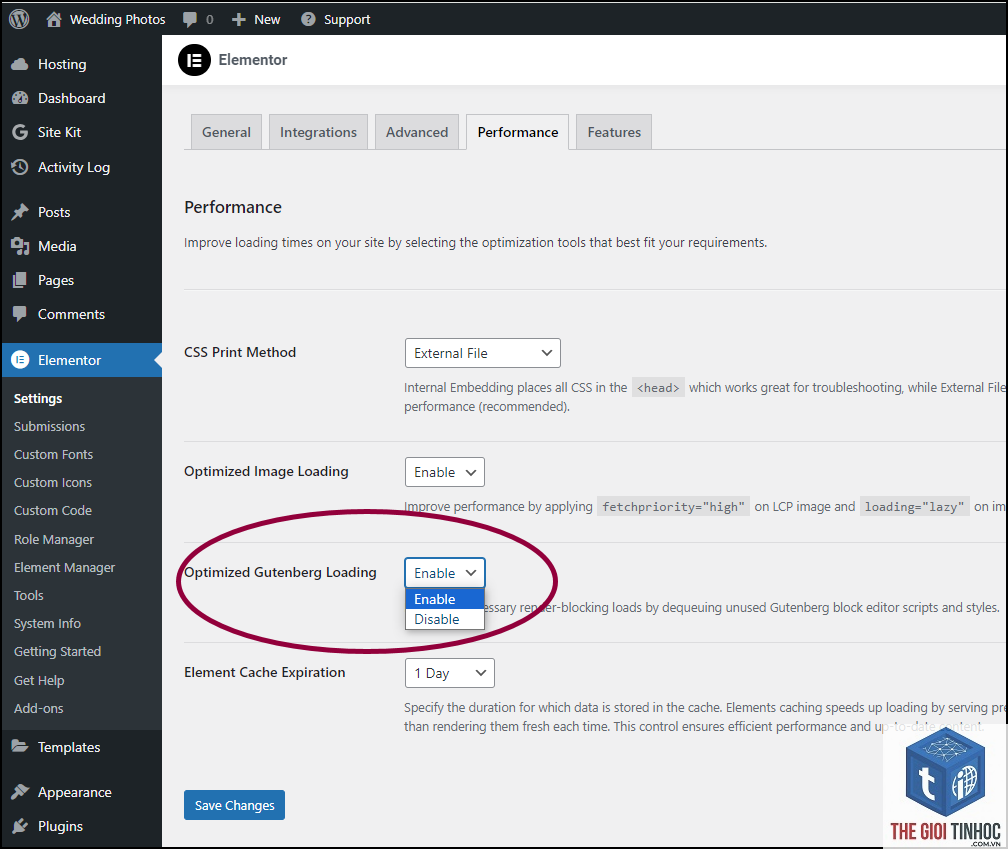
Task: Select Enable option in Gutenberg dropdown list
Action: 444,599
